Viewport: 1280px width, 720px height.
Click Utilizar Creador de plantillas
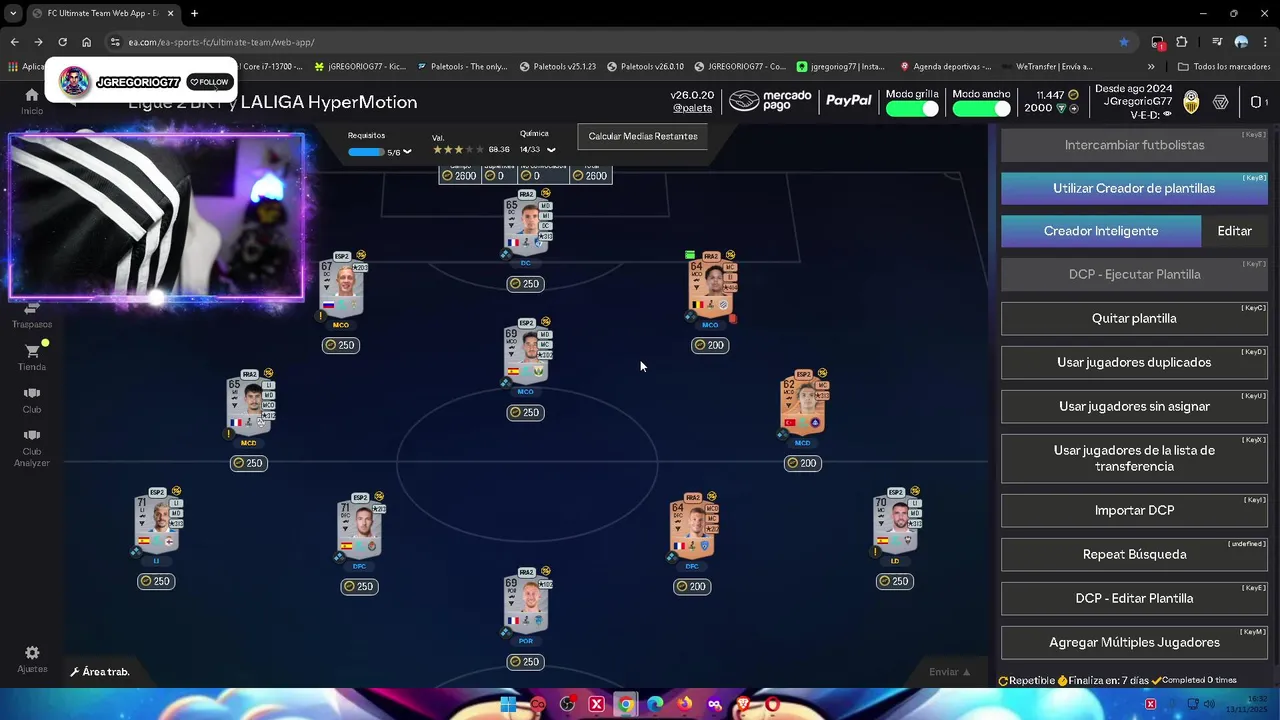coord(1134,188)
